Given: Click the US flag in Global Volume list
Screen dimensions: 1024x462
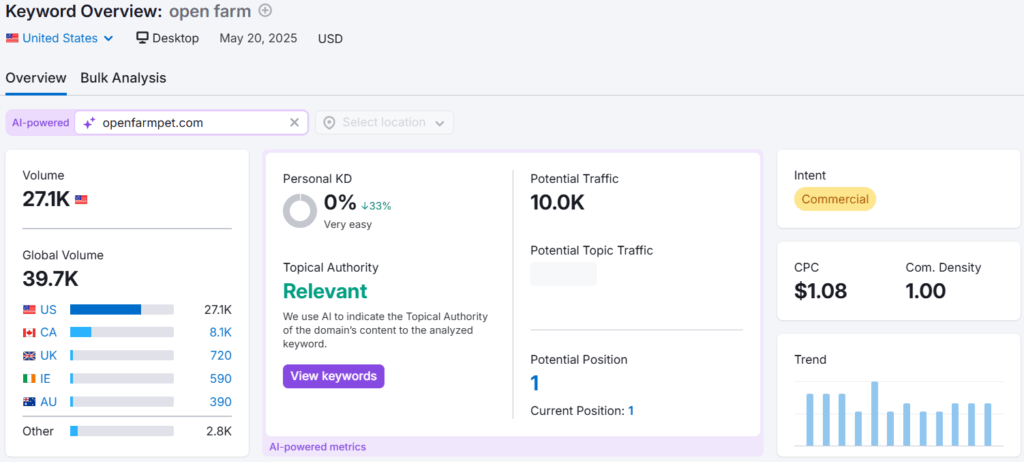Looking at the screenshot, I should pos(29,309).
